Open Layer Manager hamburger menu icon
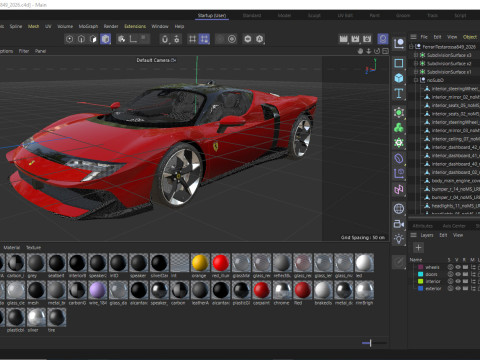480x360 pixels. [x=414, y=235]
